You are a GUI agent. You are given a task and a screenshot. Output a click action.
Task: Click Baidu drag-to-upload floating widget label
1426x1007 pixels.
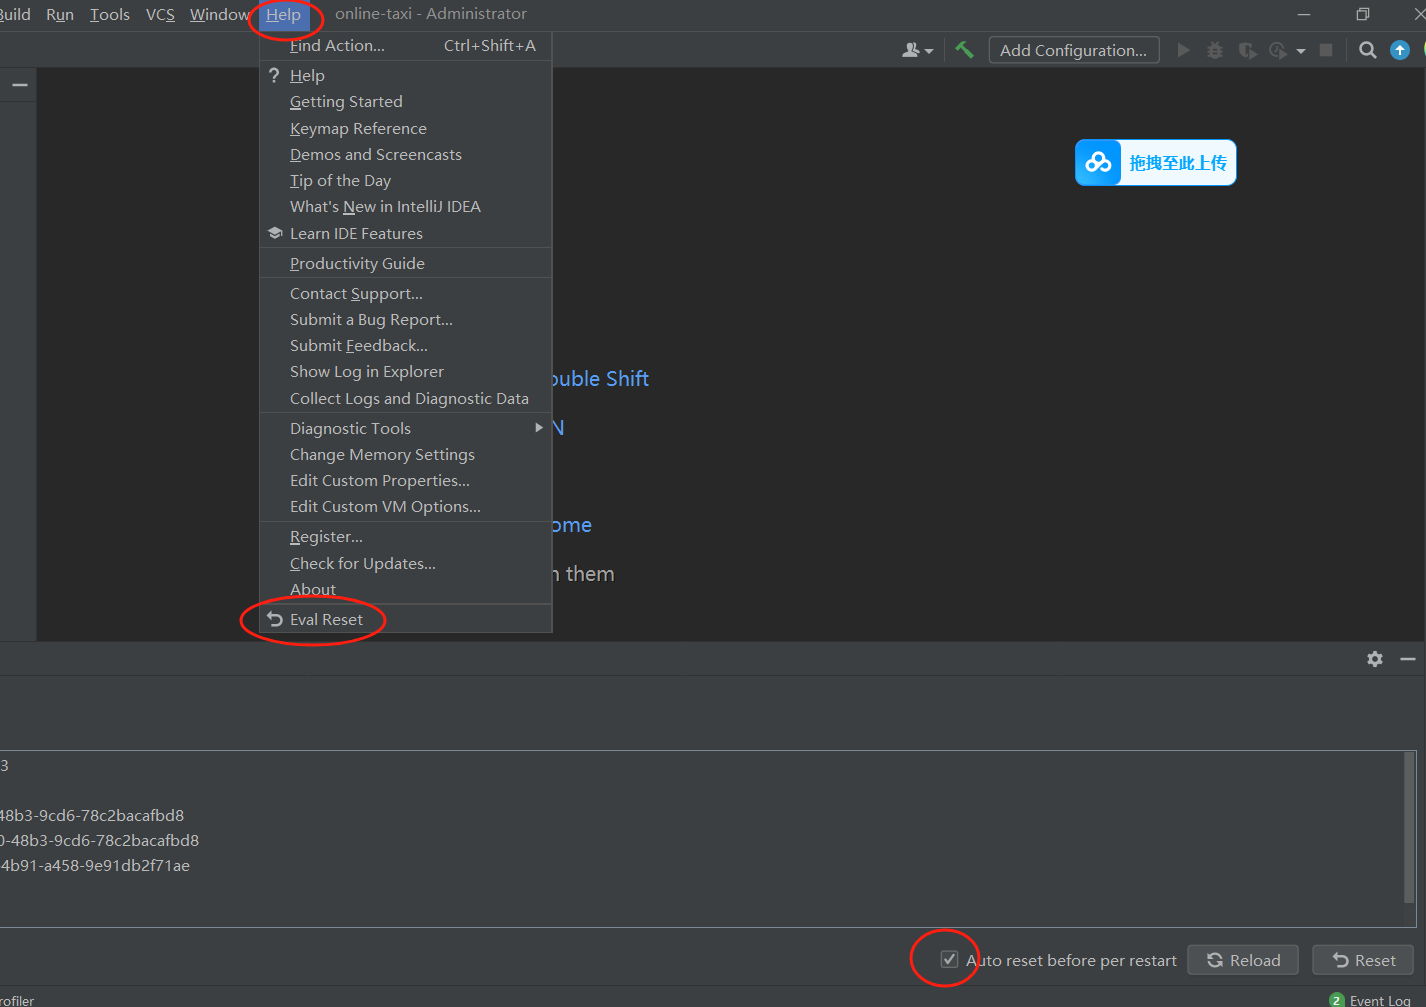1178,163
